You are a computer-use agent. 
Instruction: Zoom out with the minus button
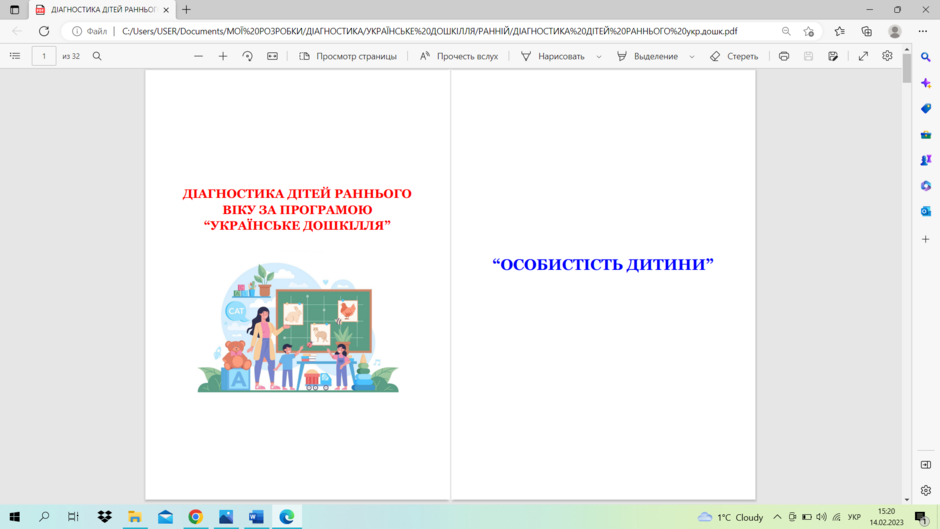tap(198, 56)
